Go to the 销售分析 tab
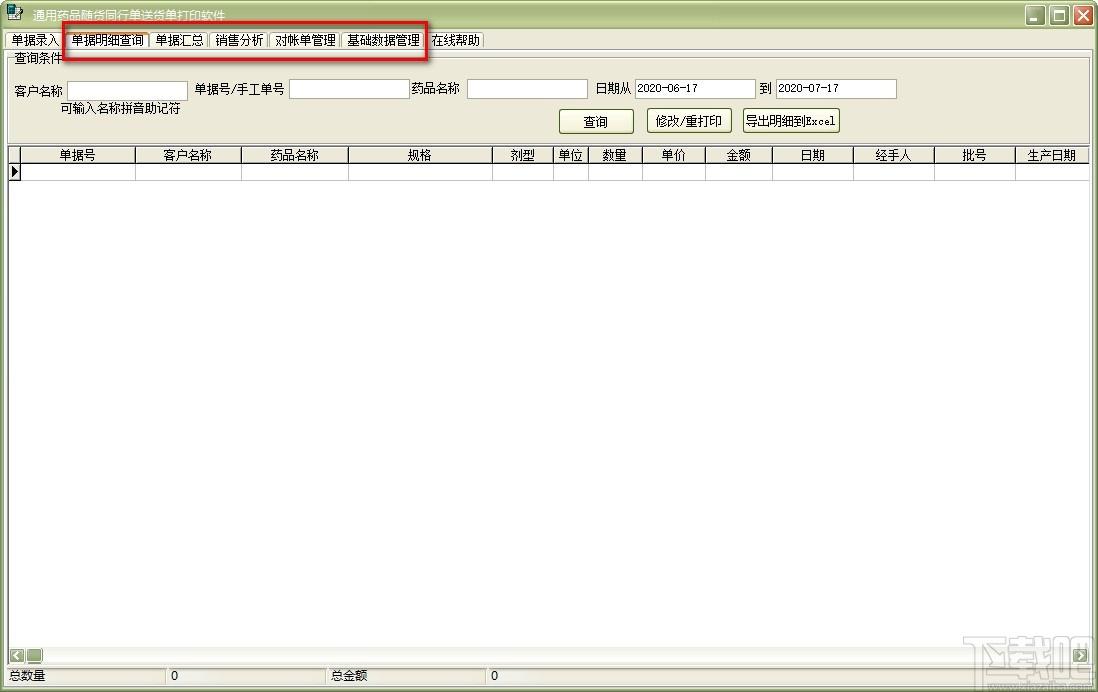 tap(239, 41)
